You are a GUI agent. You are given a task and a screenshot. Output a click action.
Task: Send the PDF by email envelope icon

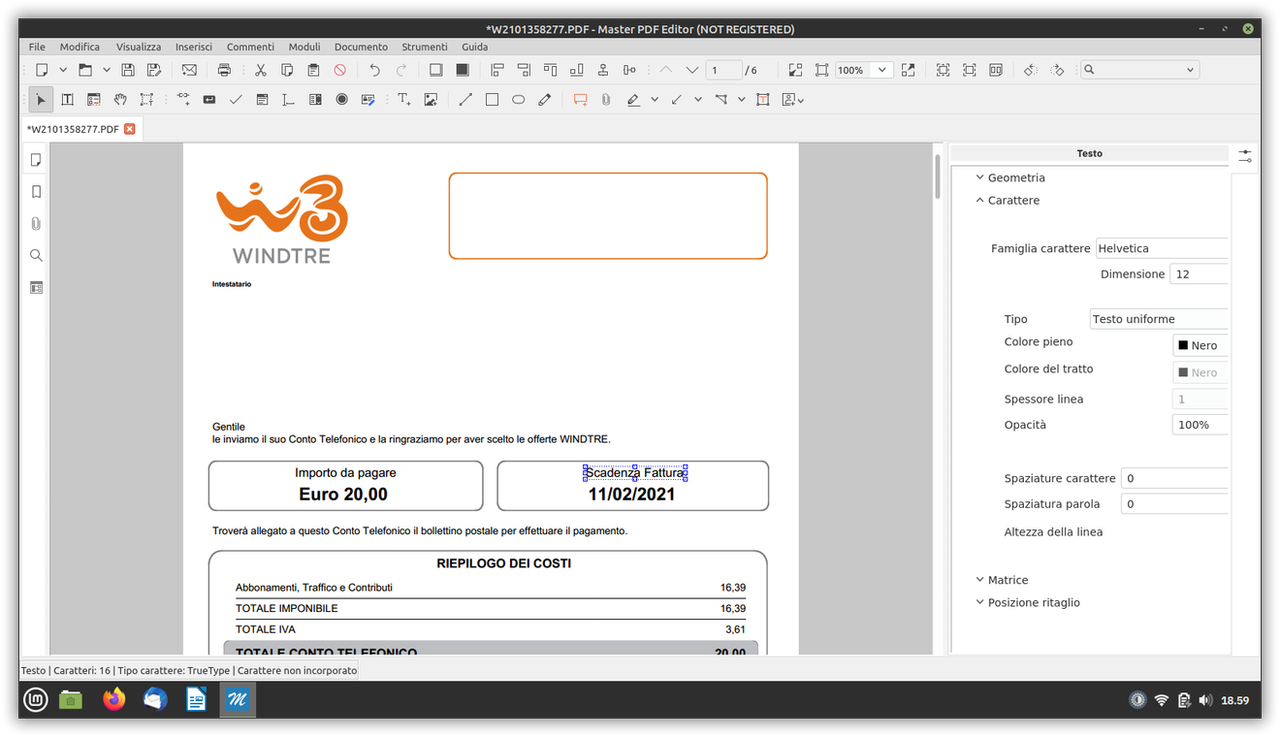[189, 70]
